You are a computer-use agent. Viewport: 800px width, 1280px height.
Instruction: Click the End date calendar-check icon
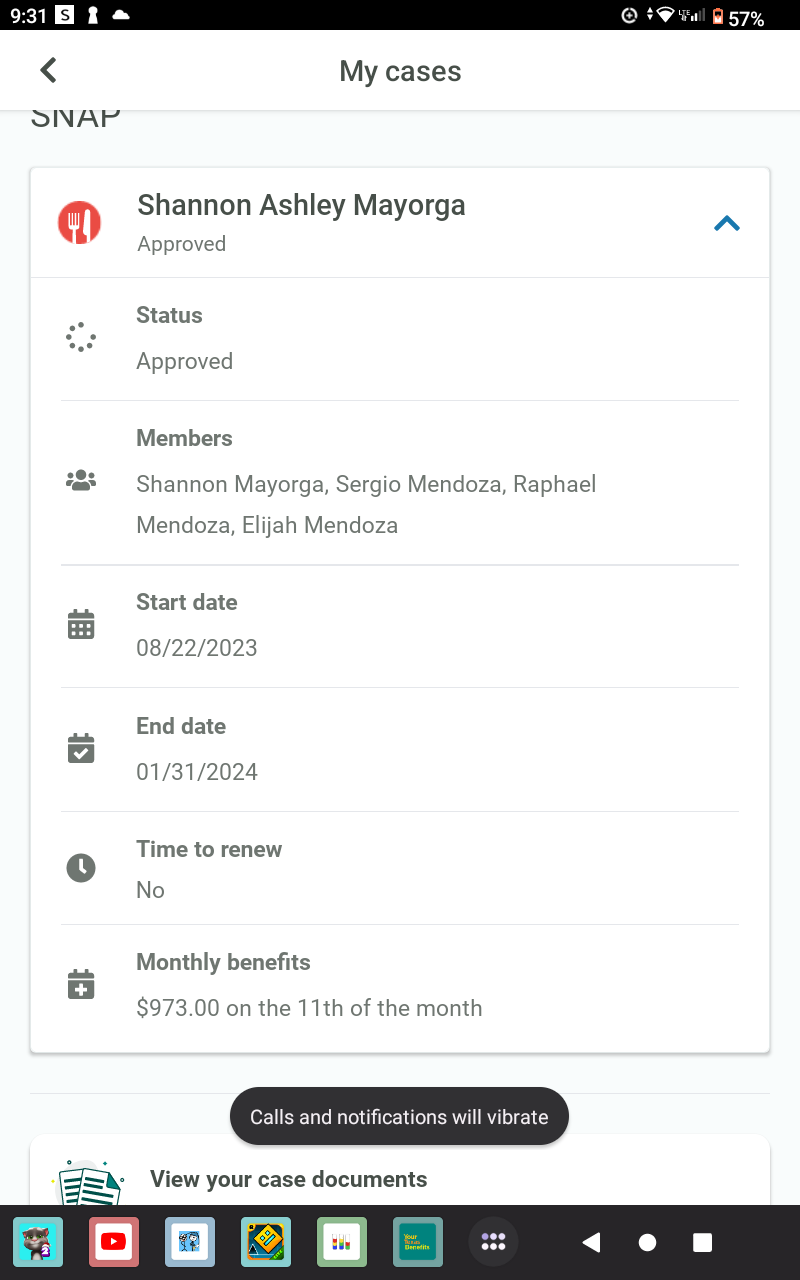point(81,749)
